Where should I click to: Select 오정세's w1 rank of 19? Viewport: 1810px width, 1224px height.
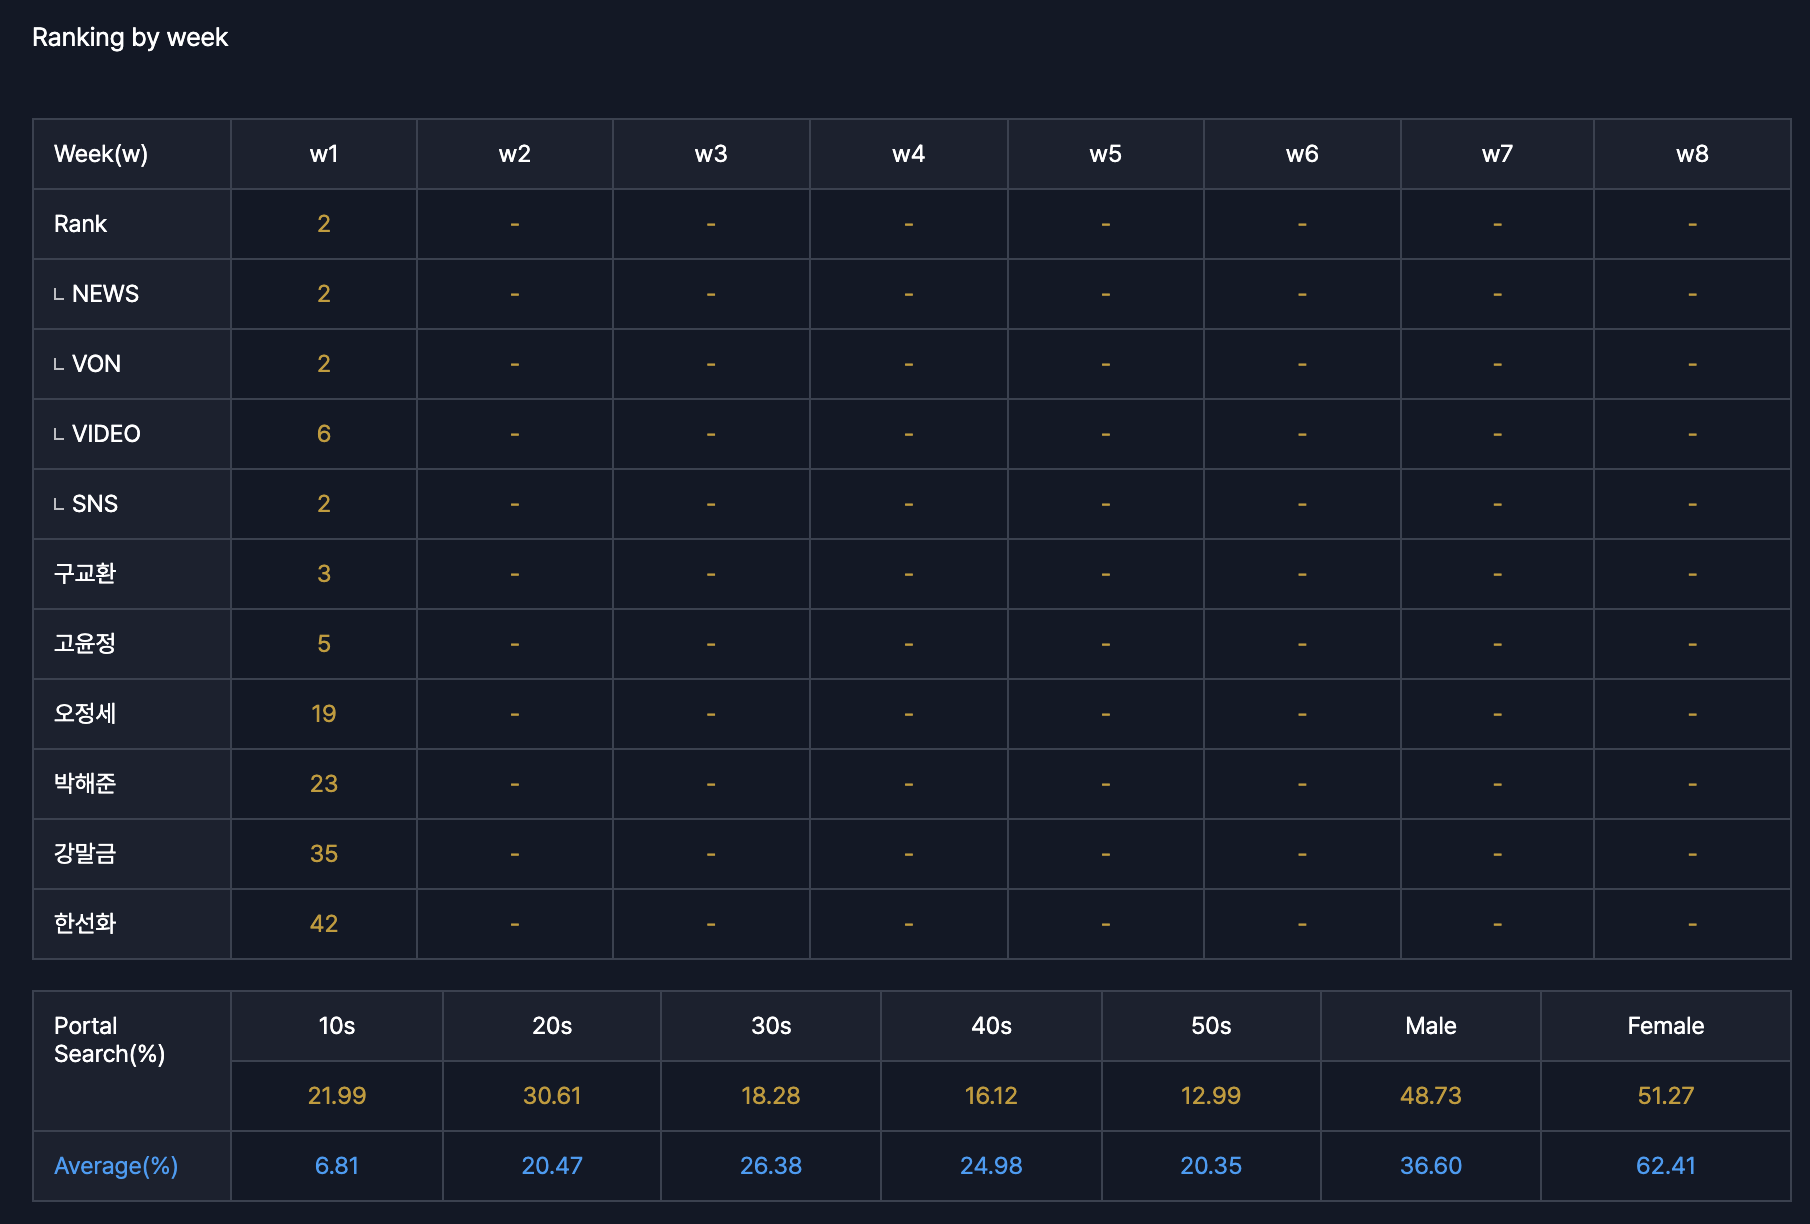pyautogui.click(x=323, y=714)
